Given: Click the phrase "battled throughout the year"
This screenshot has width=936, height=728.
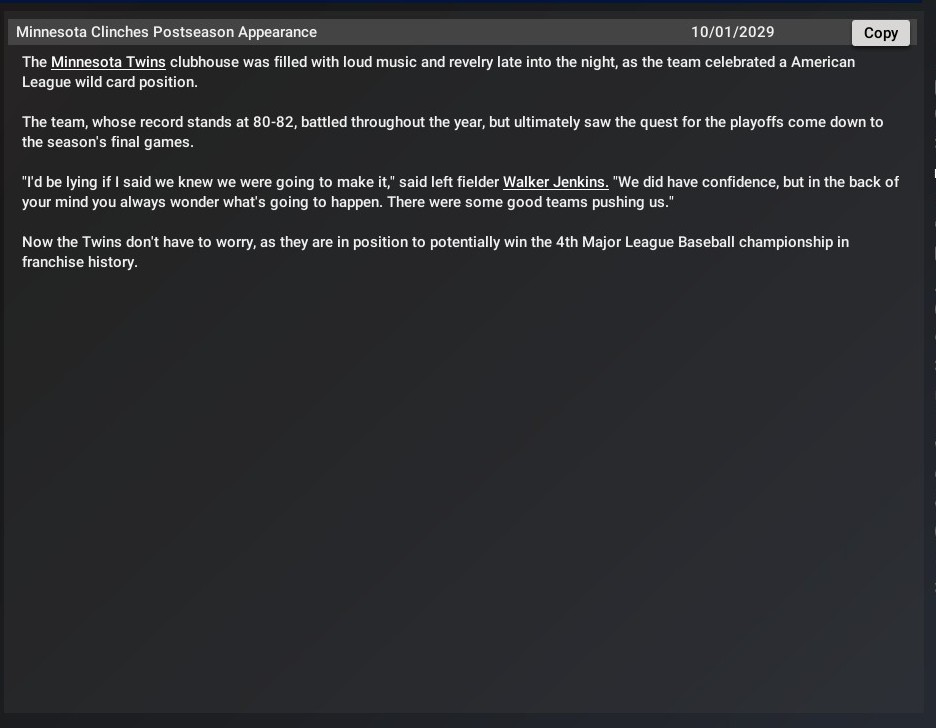Looking at the screenshot, I should coord(392,122).
